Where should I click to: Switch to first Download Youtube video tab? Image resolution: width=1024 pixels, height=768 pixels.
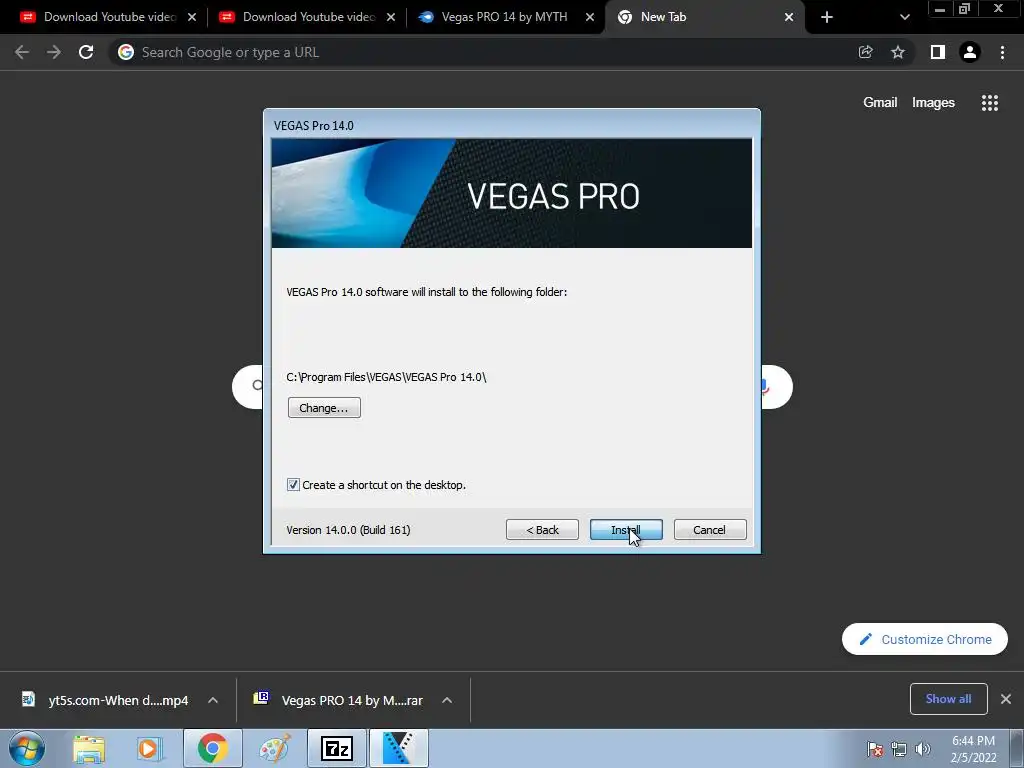[x=109, y=17]
